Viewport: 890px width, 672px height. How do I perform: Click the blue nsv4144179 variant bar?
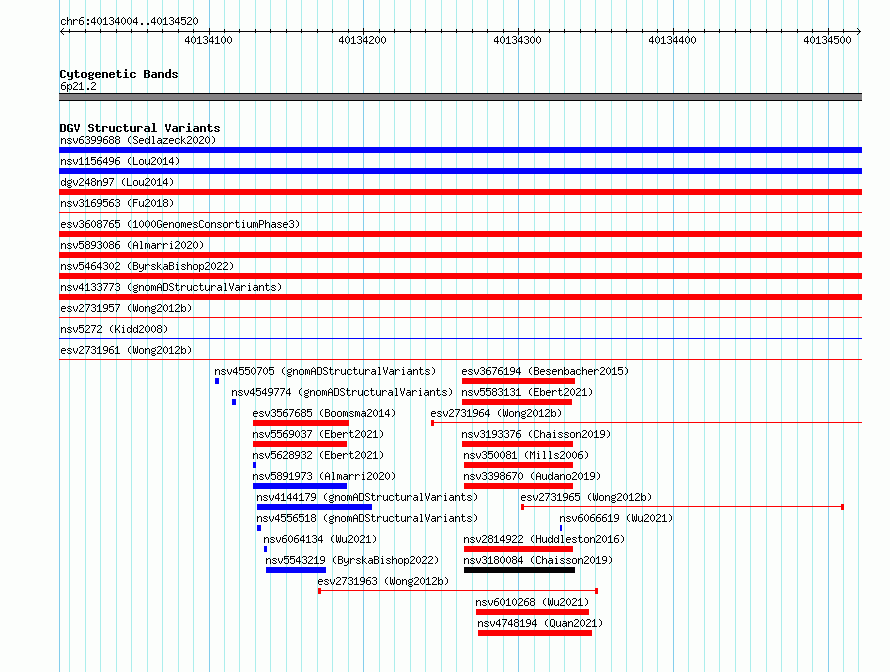[x=314, y=507]
